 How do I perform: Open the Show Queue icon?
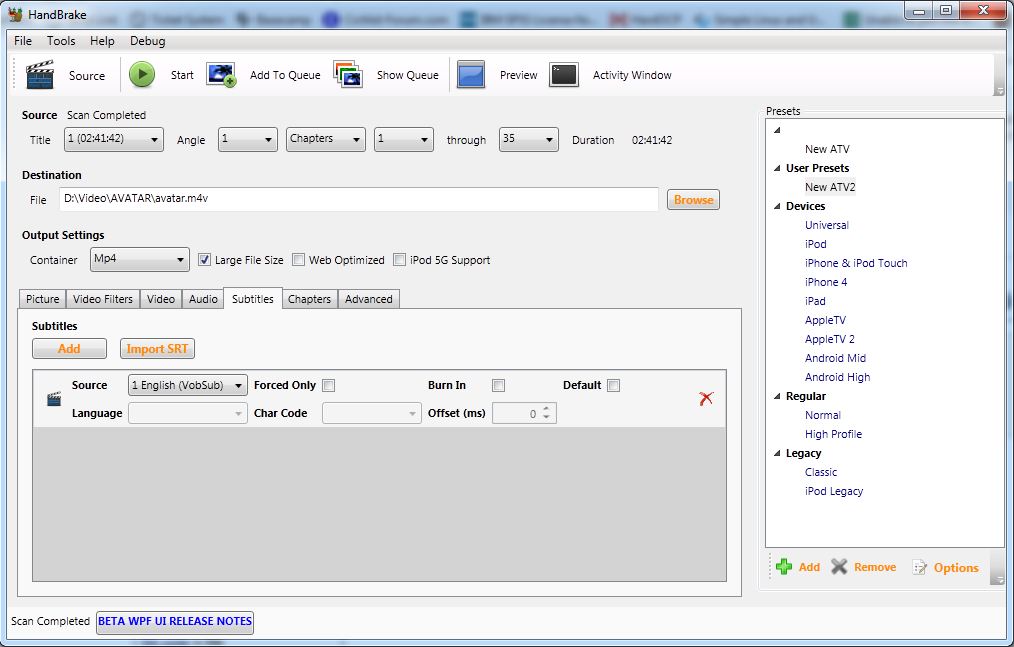coord(348,74)
